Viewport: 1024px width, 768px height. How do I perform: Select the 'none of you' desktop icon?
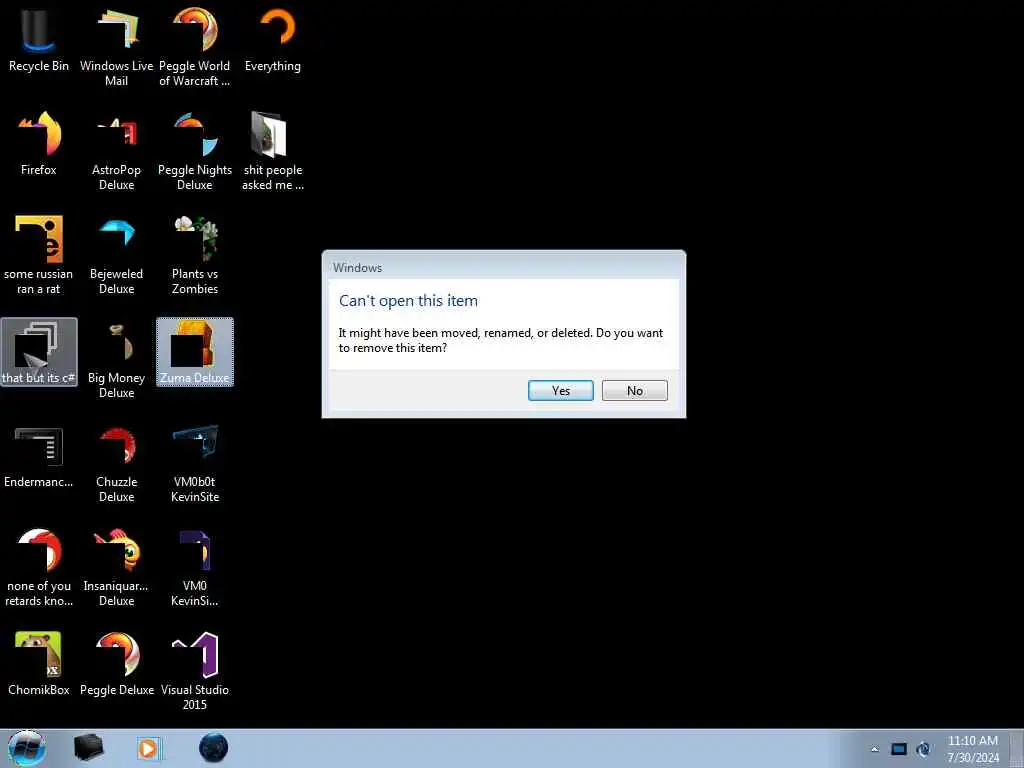[39, 567]
